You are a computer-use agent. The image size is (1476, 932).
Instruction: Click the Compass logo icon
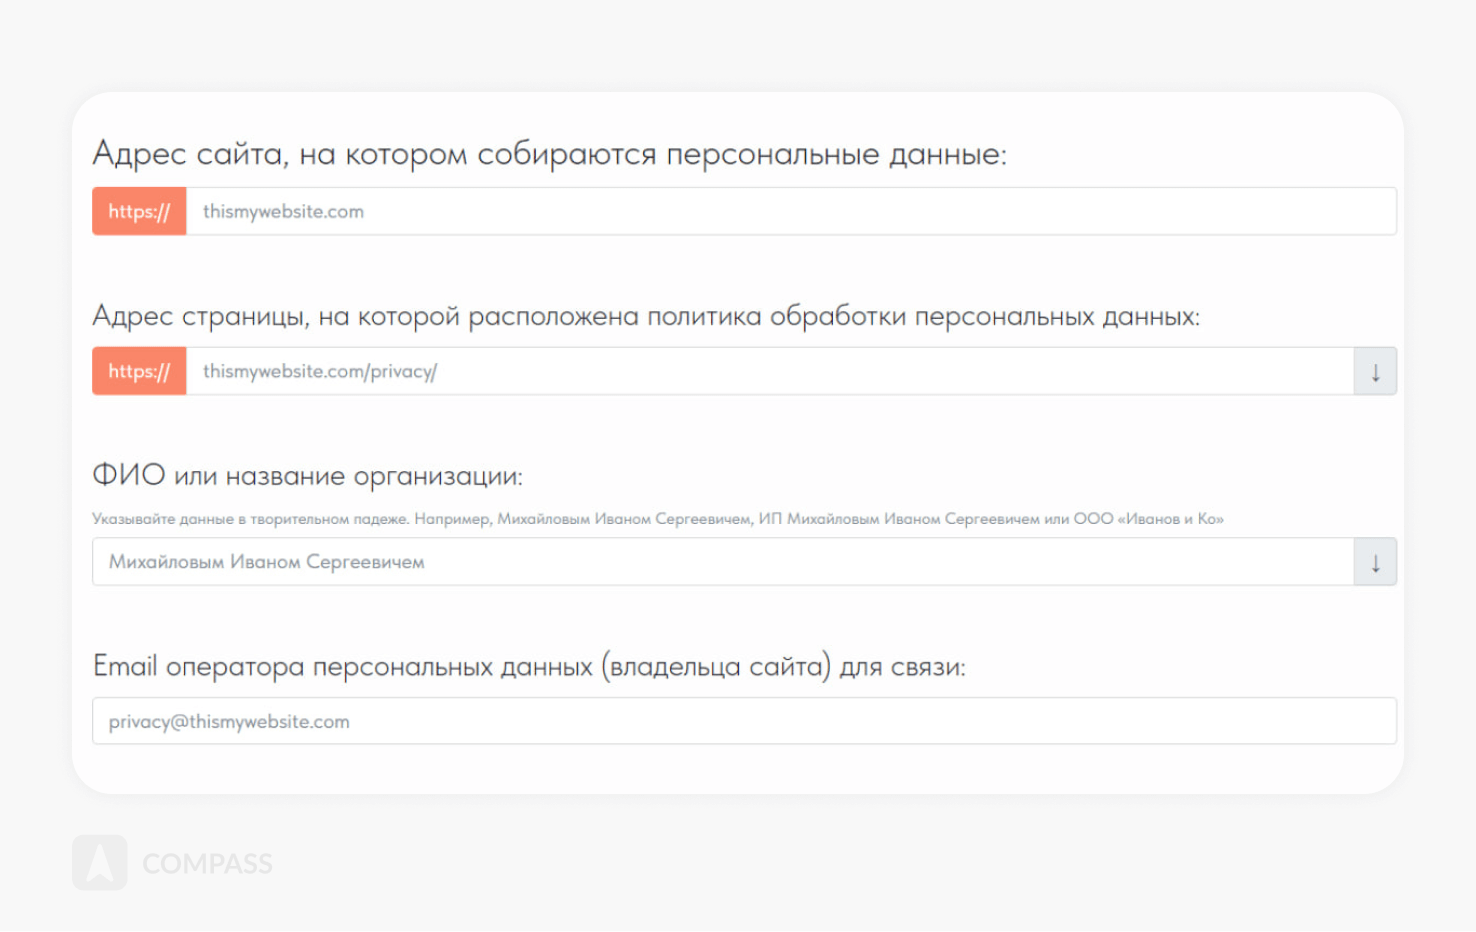[x=99, y=863]
